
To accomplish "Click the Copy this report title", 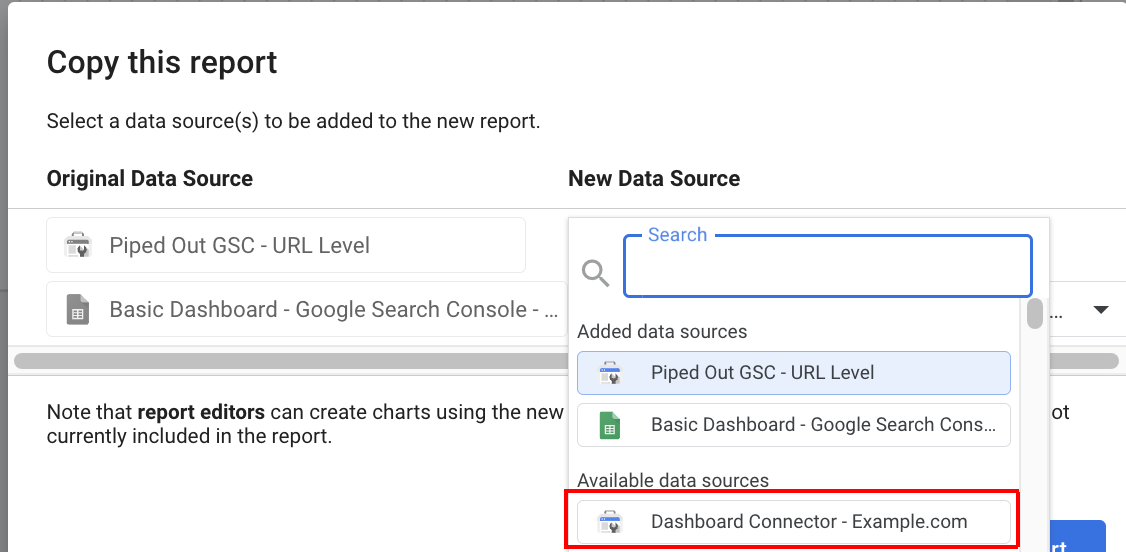I will [162, 62].
